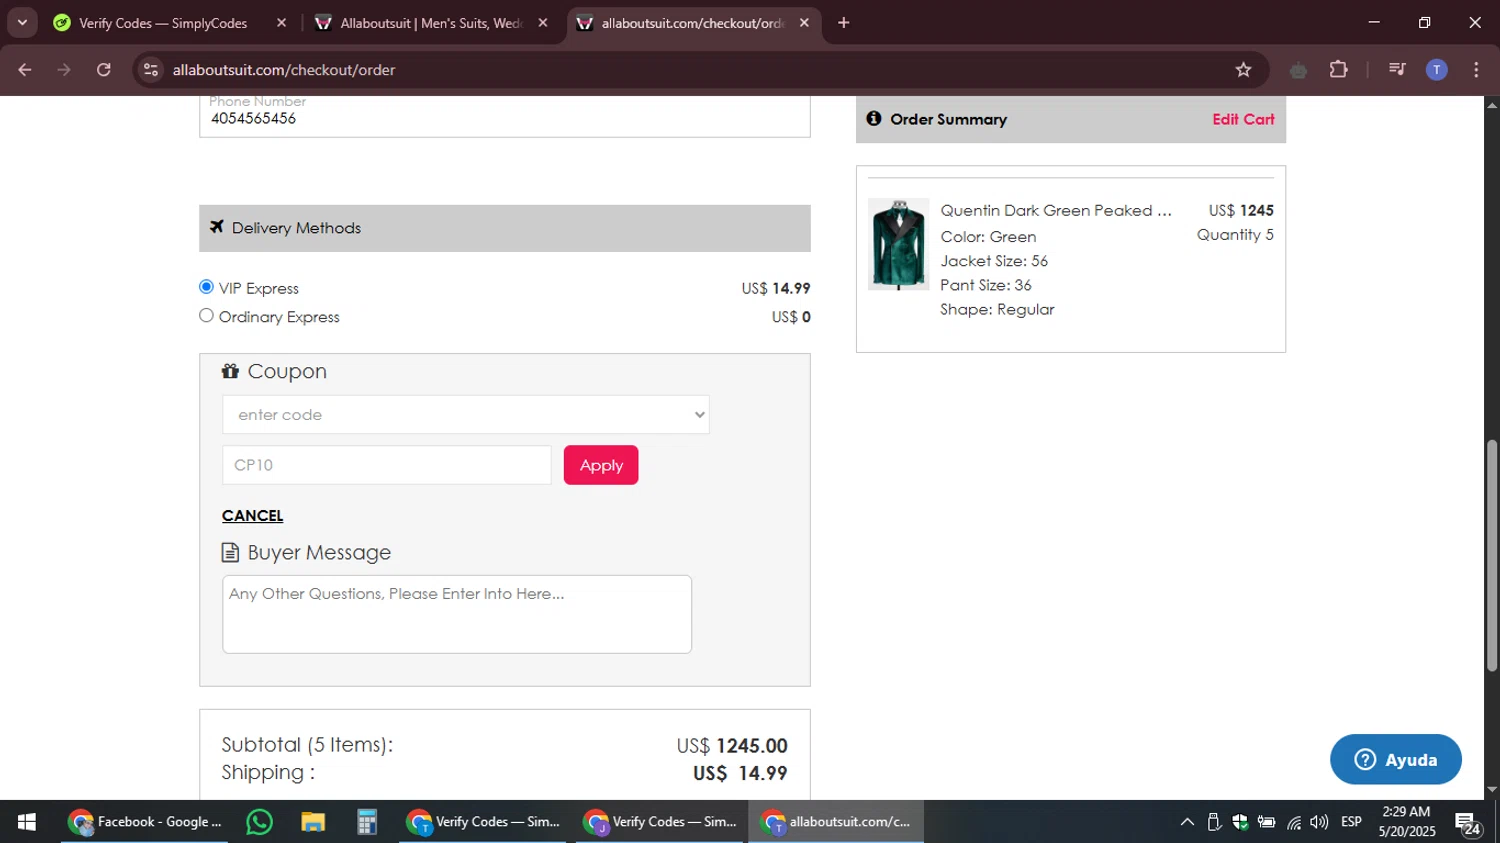Open allaboutsuit.com taskbar window
Screen dimensions: 1500x843
[836, 822]
